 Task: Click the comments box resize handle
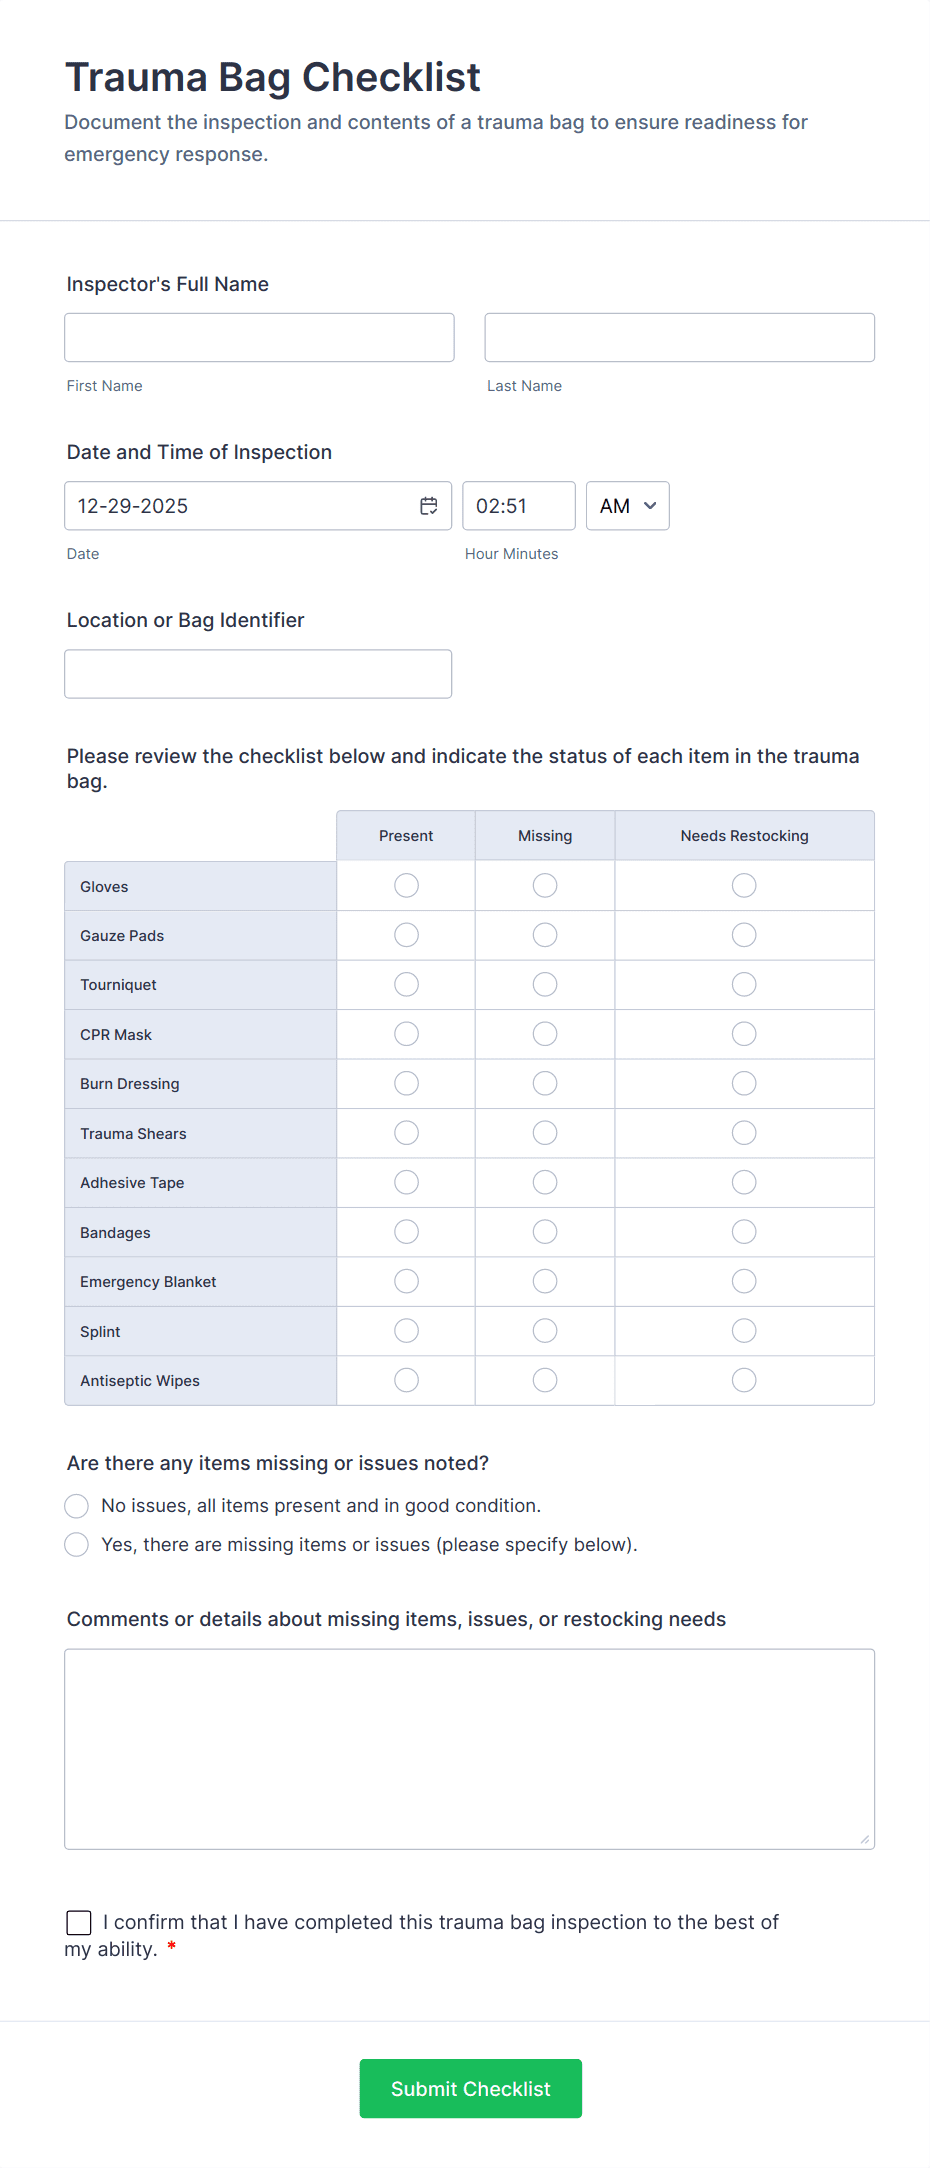pyautogui.click(x=864, y=1839)
